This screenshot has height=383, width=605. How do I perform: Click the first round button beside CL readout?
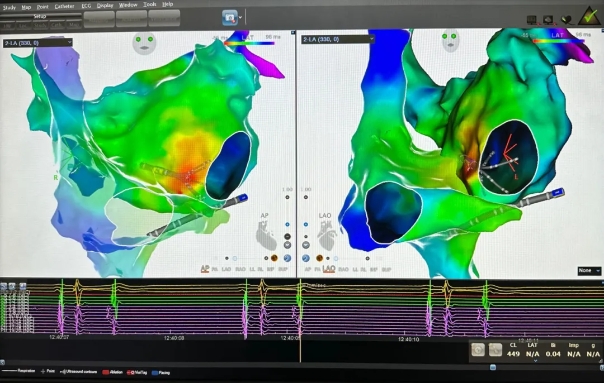tap(478, 350)
